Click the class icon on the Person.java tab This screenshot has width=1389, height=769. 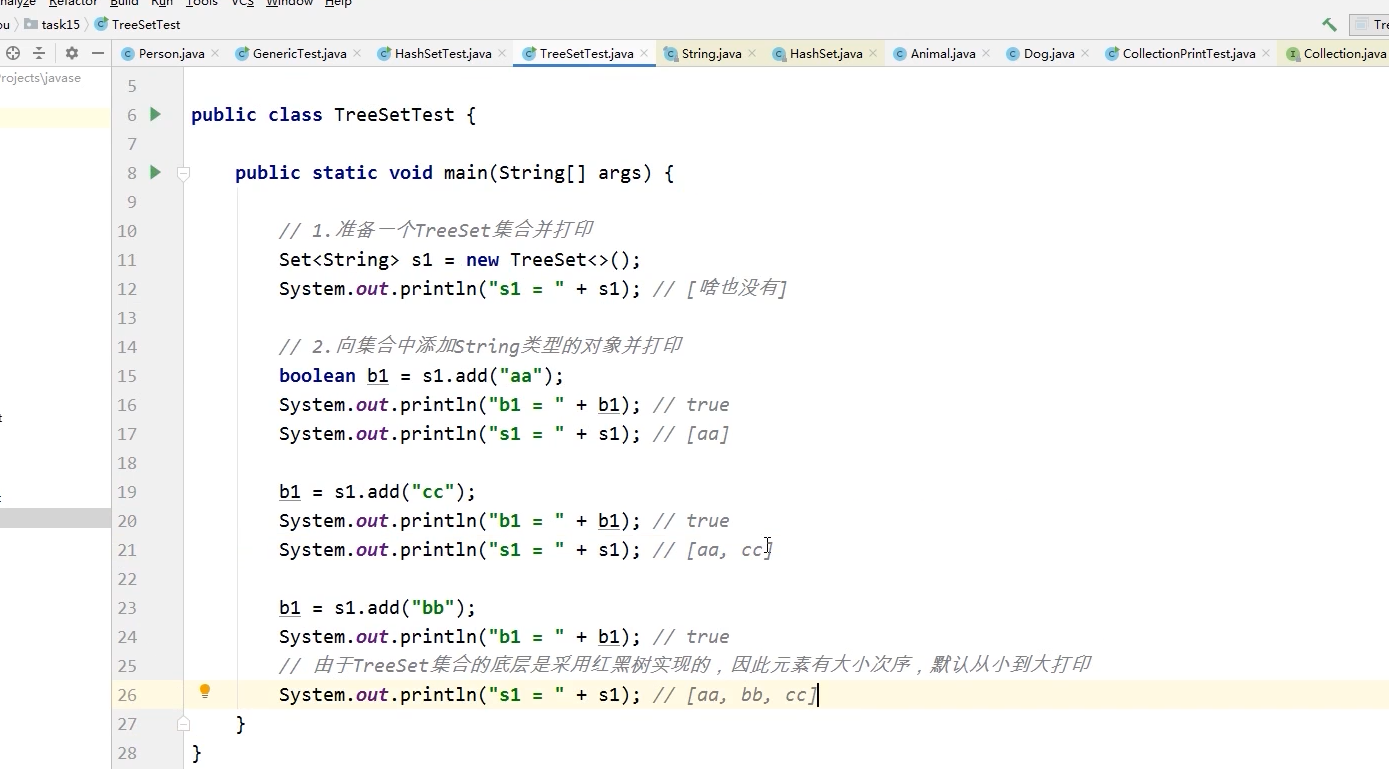127,54
